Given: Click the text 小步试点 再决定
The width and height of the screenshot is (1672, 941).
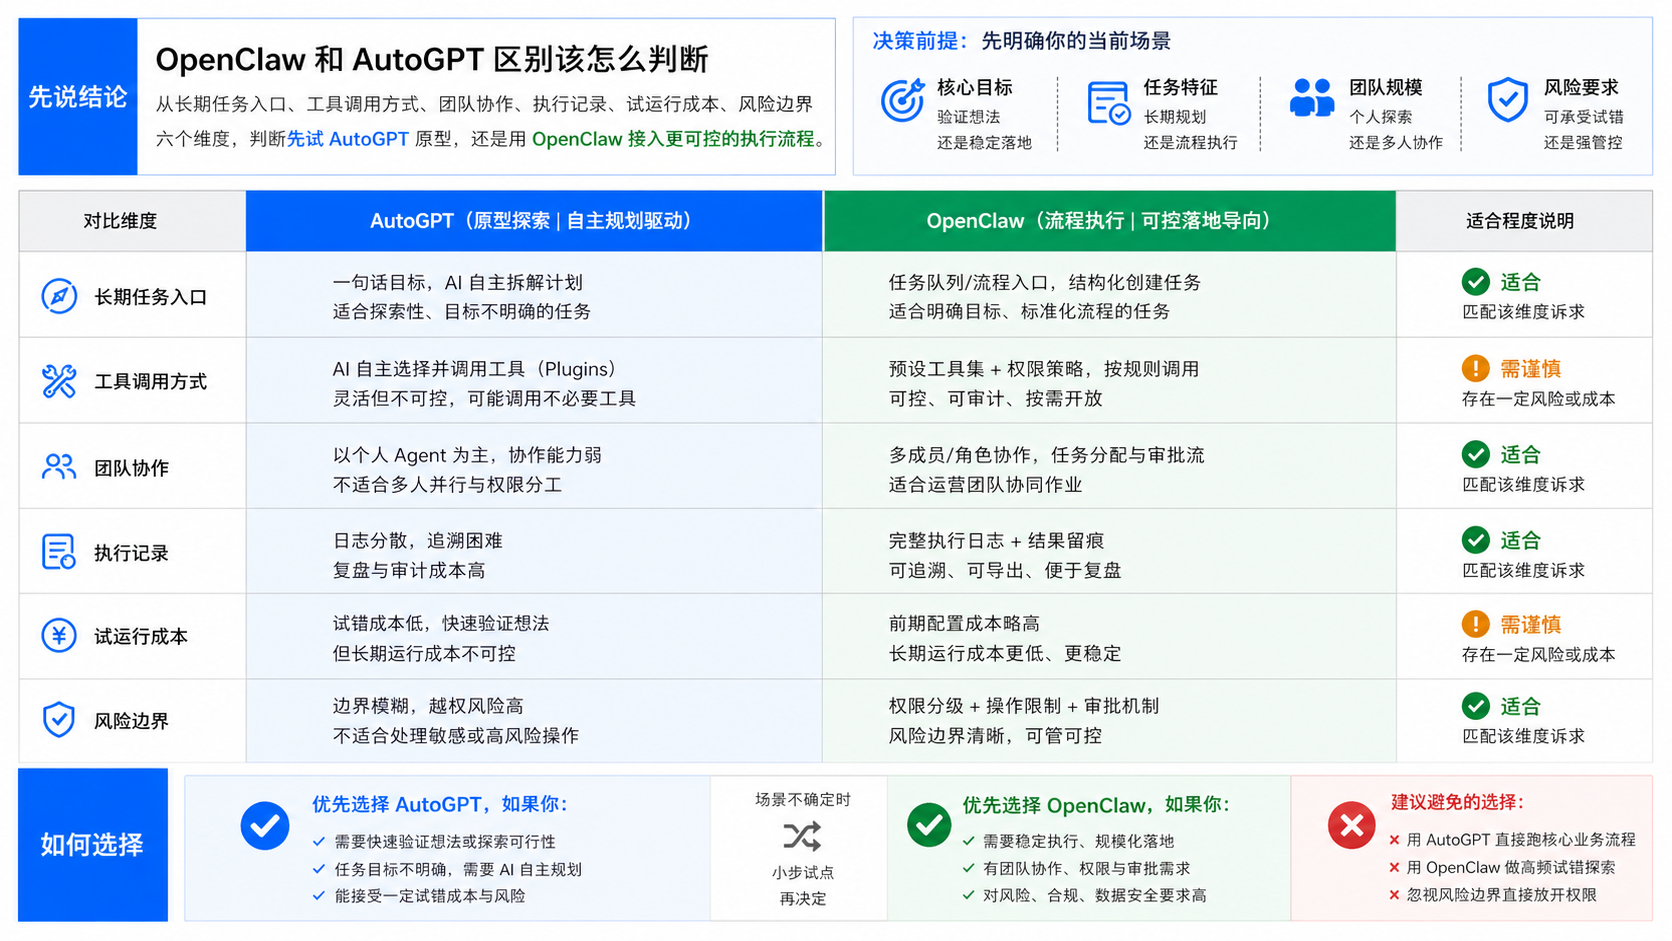Looking at the screenshot, I should coord(802,886).
